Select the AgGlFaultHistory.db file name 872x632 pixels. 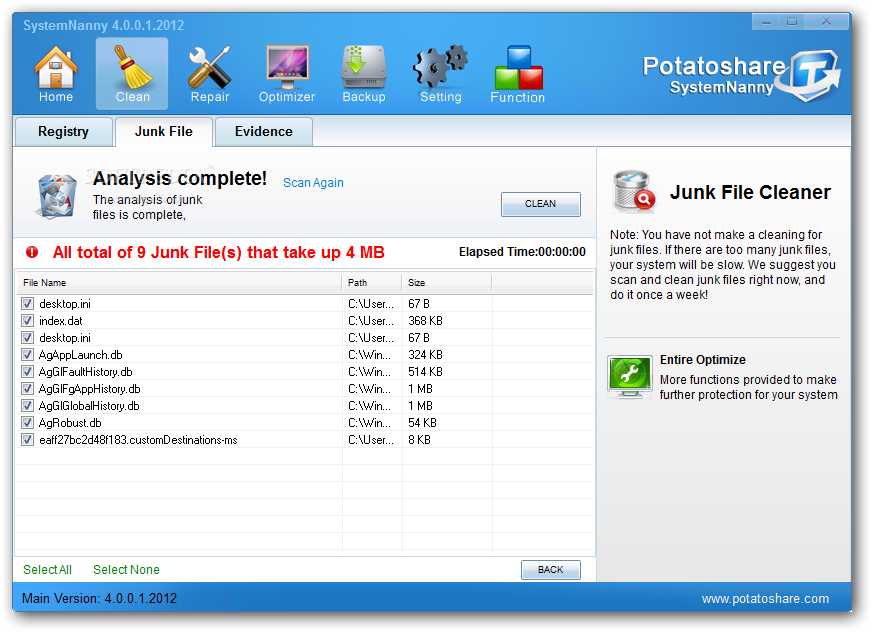point(86,372)
